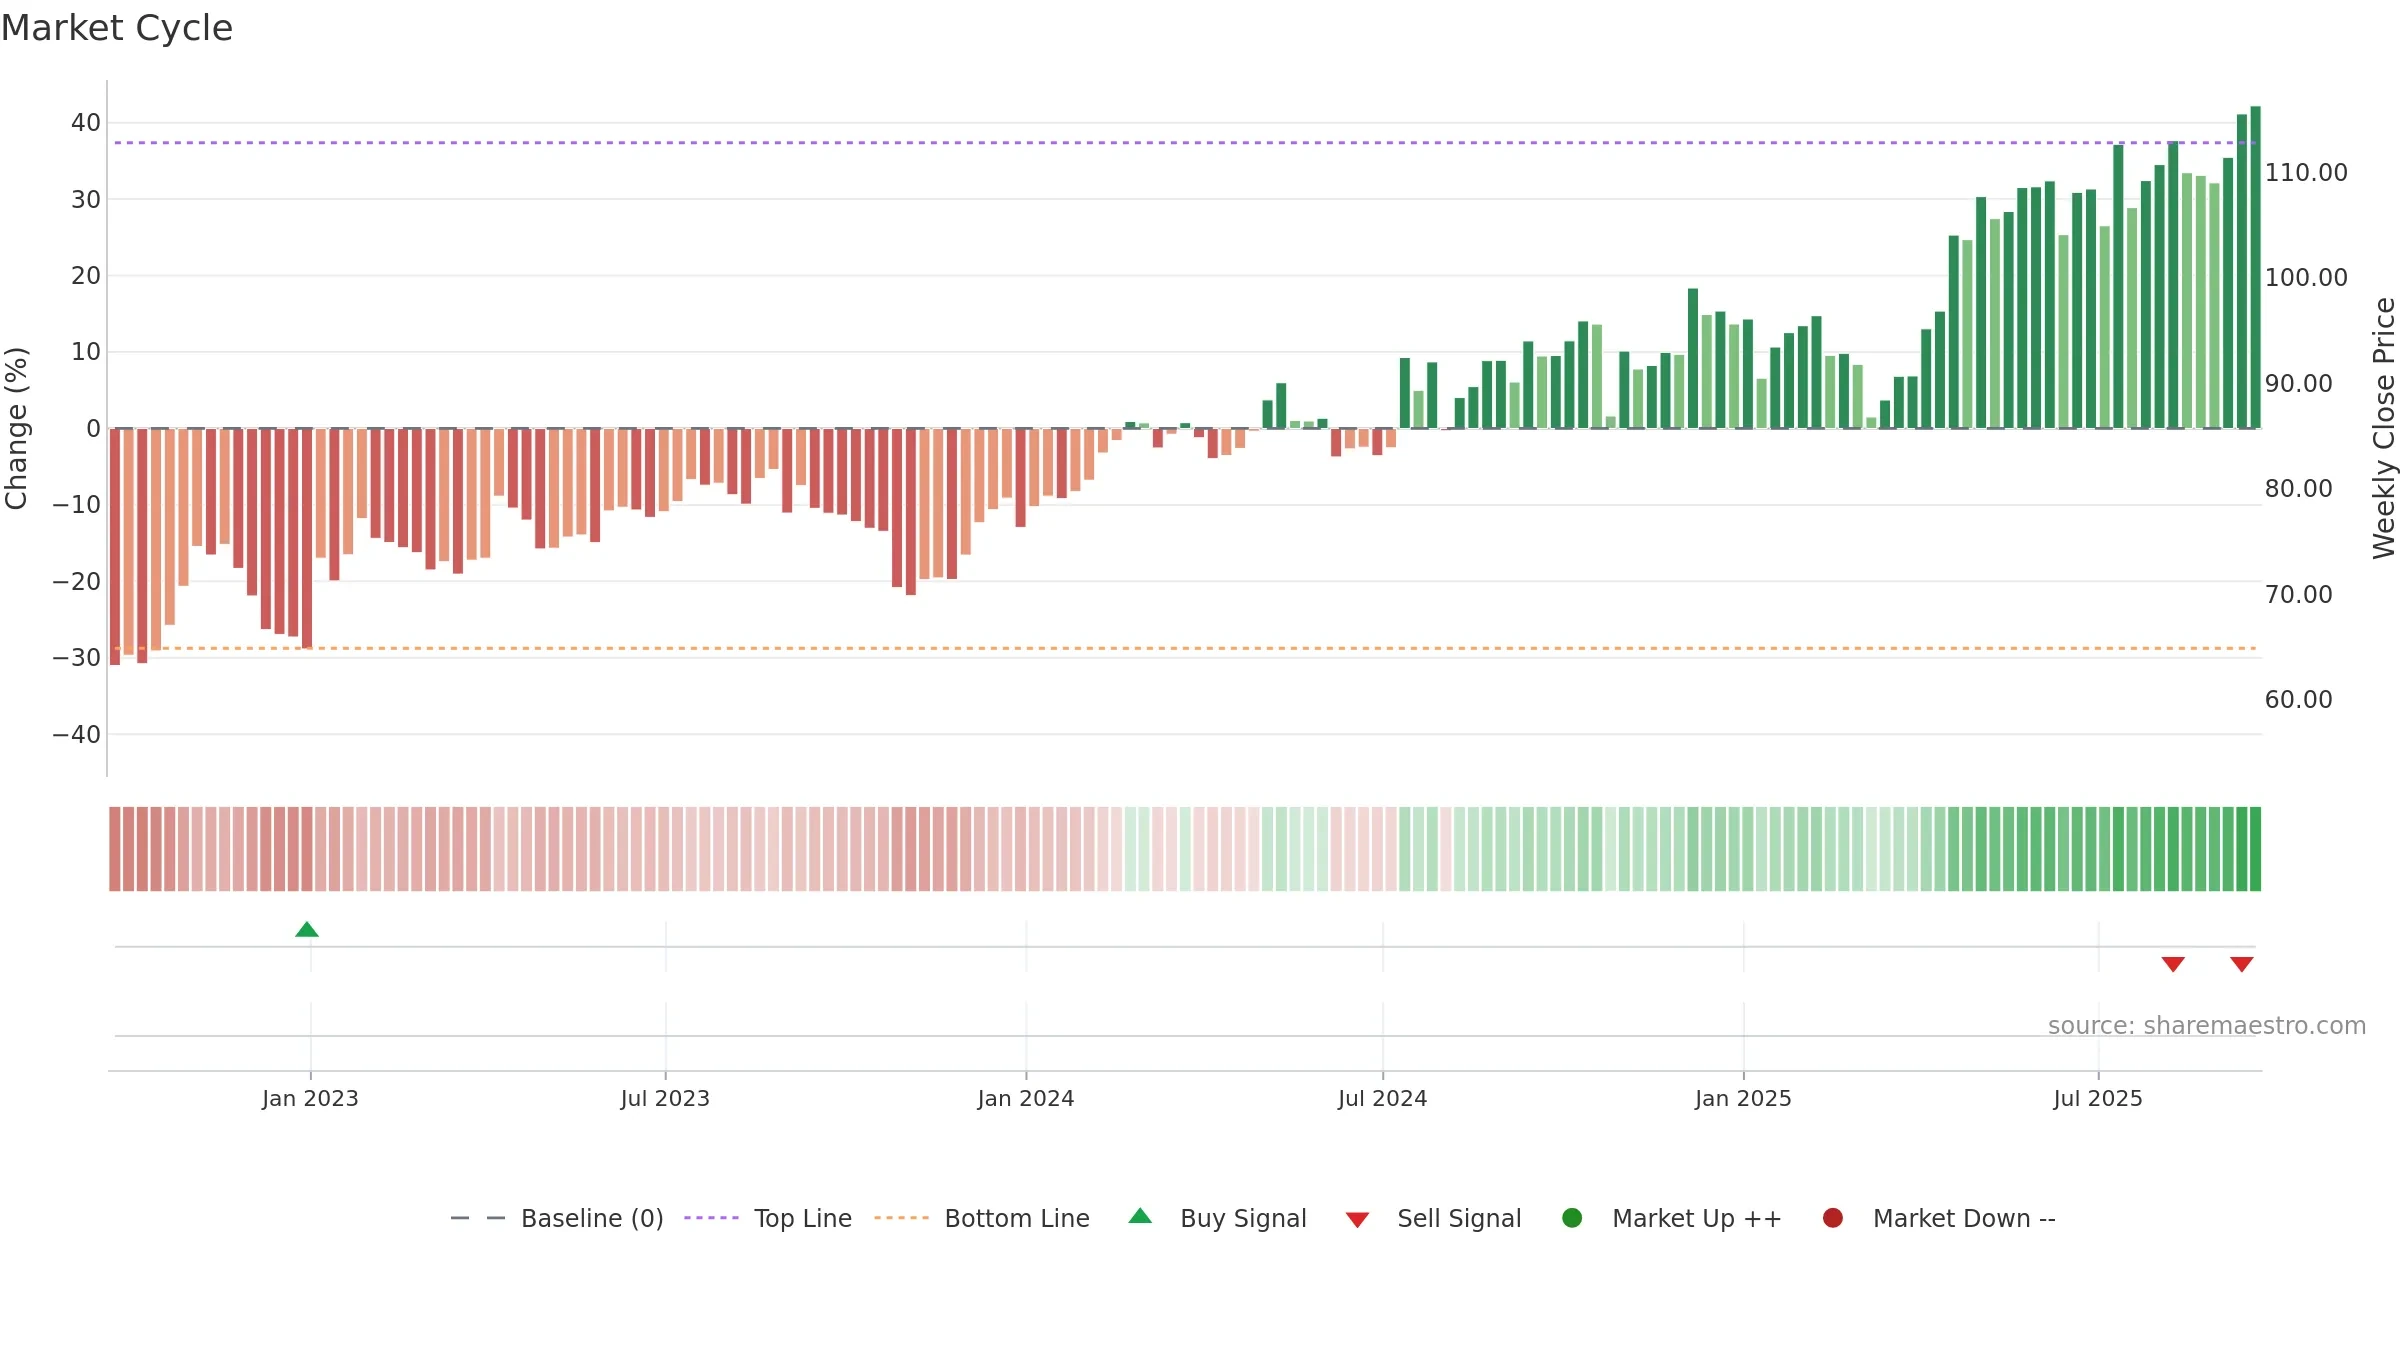Click the green Buy Signal triangle near Jan 2023

point(307,930)
